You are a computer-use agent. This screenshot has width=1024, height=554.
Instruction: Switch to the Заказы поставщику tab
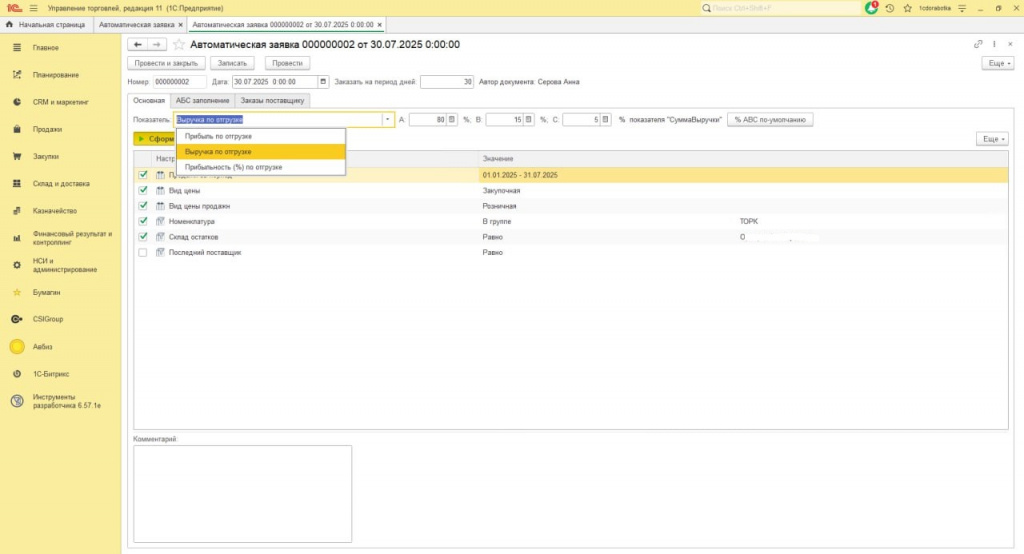272,101
